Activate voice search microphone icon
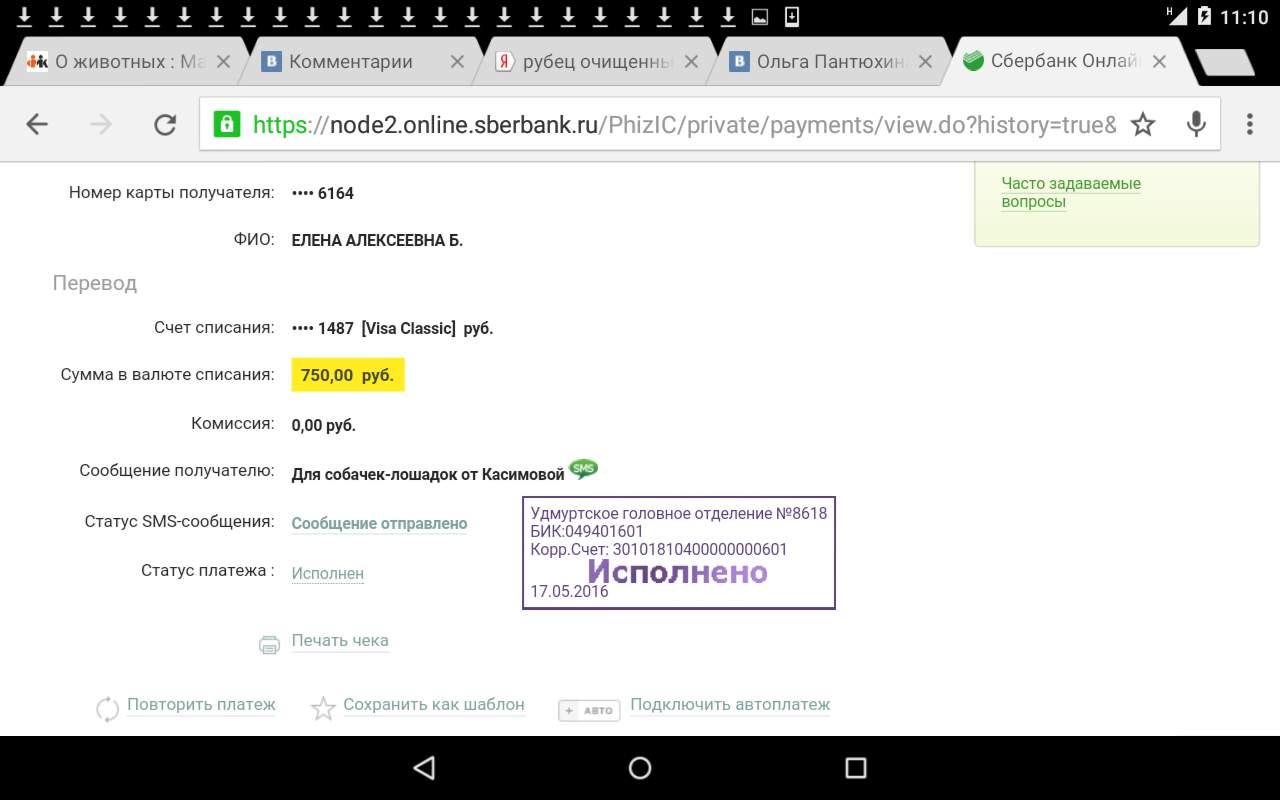This screenshot has height=800, width=1280. (1195, 124)
